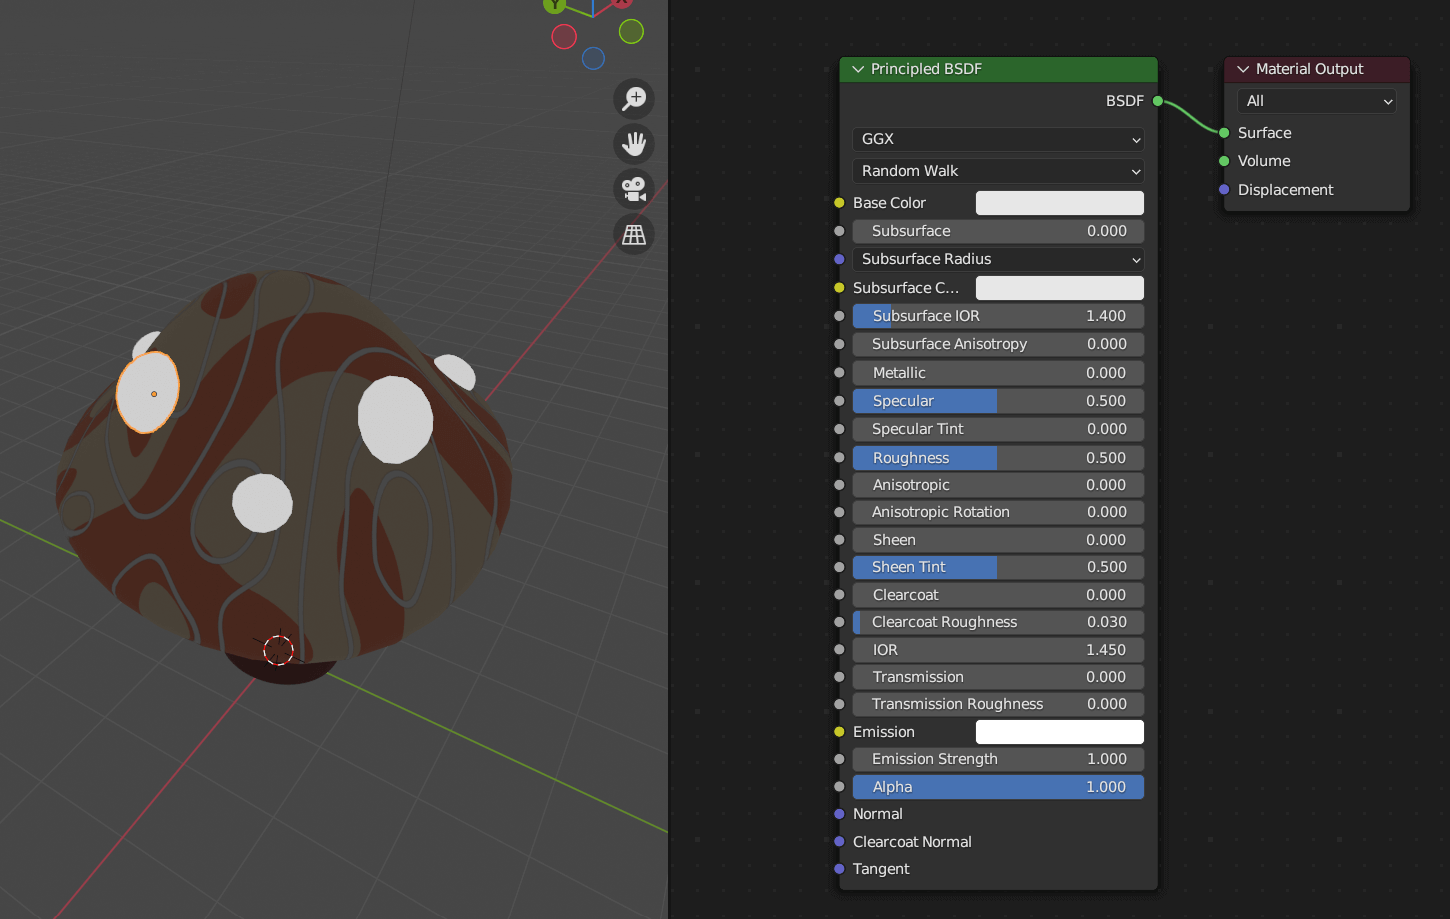Click the Emission input socket
The width and height of the screenshot is (1450, 919).
[839, 732]
